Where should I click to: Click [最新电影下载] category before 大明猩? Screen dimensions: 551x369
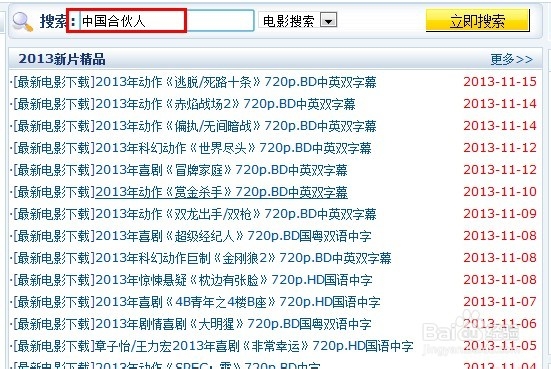tap(54, 324)
